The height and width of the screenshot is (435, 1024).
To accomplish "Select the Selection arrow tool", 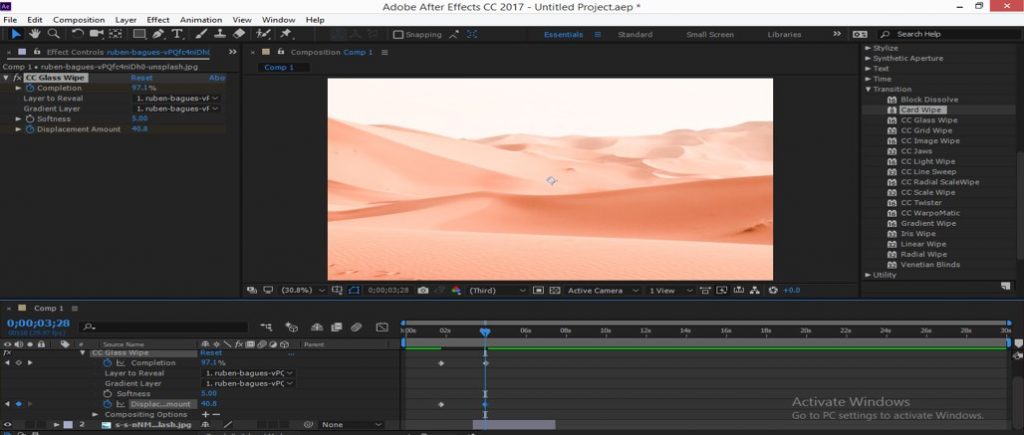I will pos(16,34).
